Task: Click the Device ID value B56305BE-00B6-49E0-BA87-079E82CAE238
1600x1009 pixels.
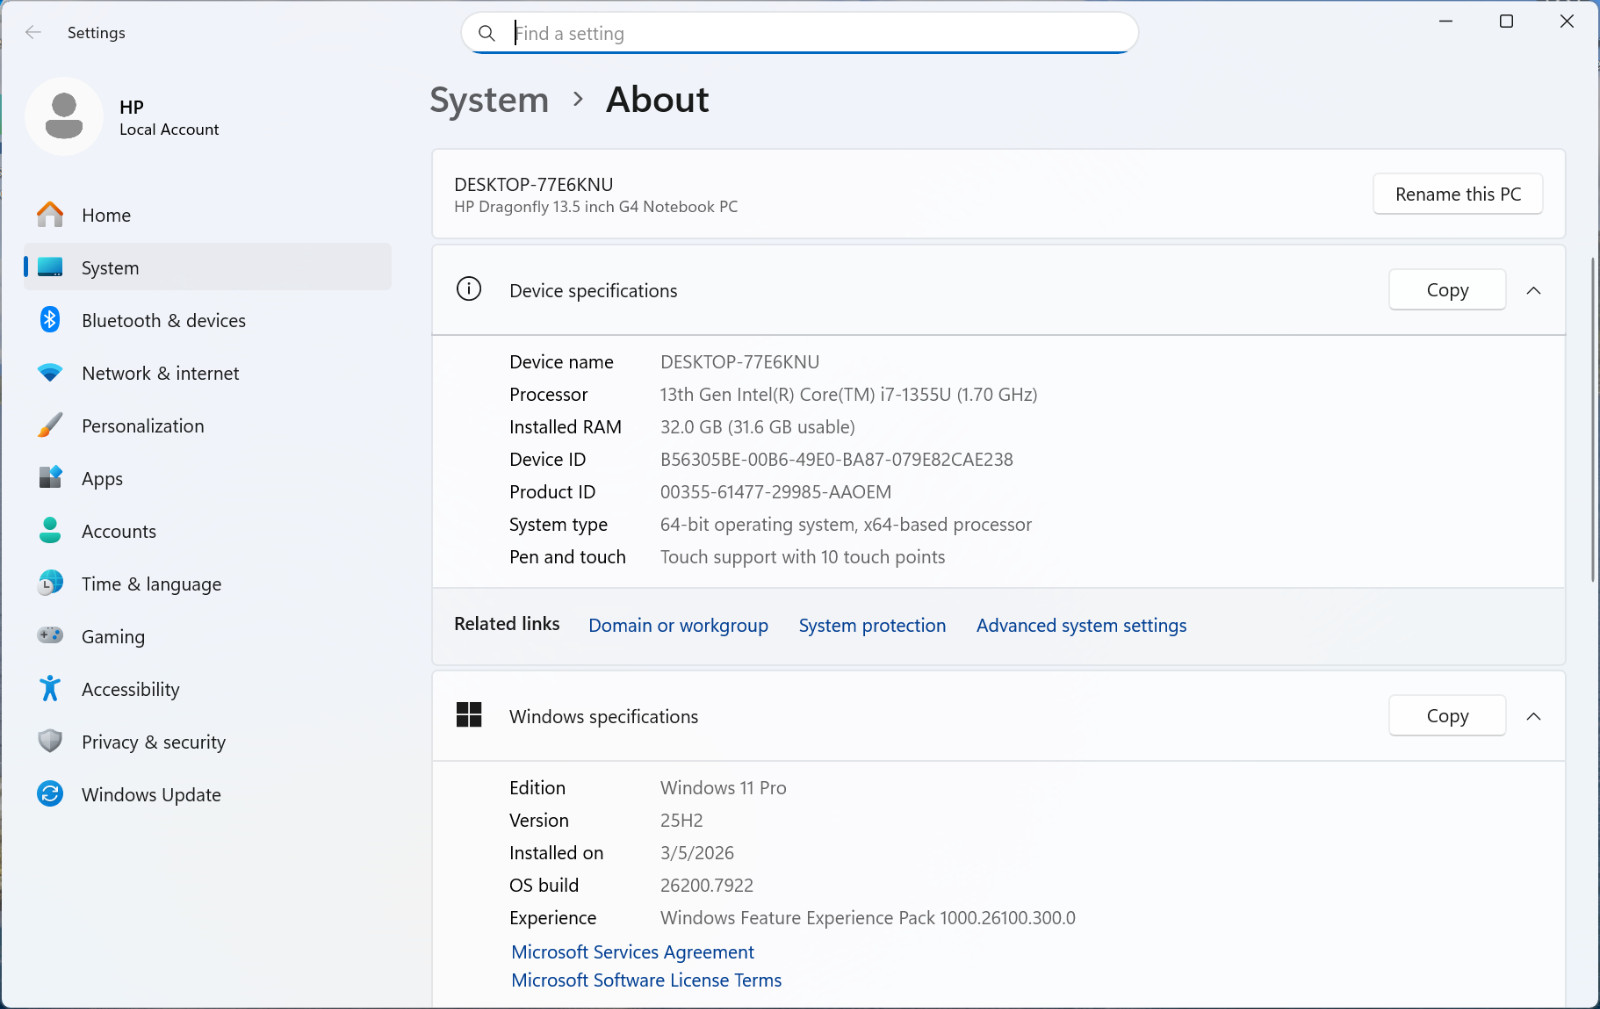Action: coord(836,459)
